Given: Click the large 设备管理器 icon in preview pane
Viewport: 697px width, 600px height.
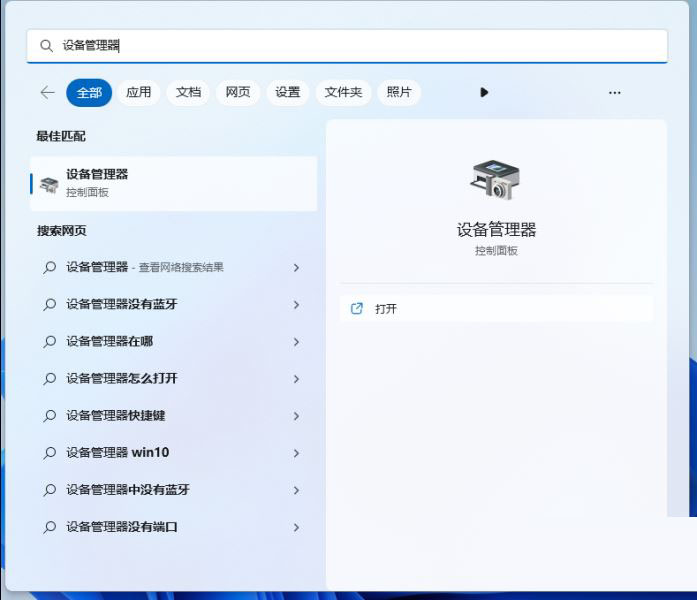Looking at the screenshot, I should pos(495,180).
